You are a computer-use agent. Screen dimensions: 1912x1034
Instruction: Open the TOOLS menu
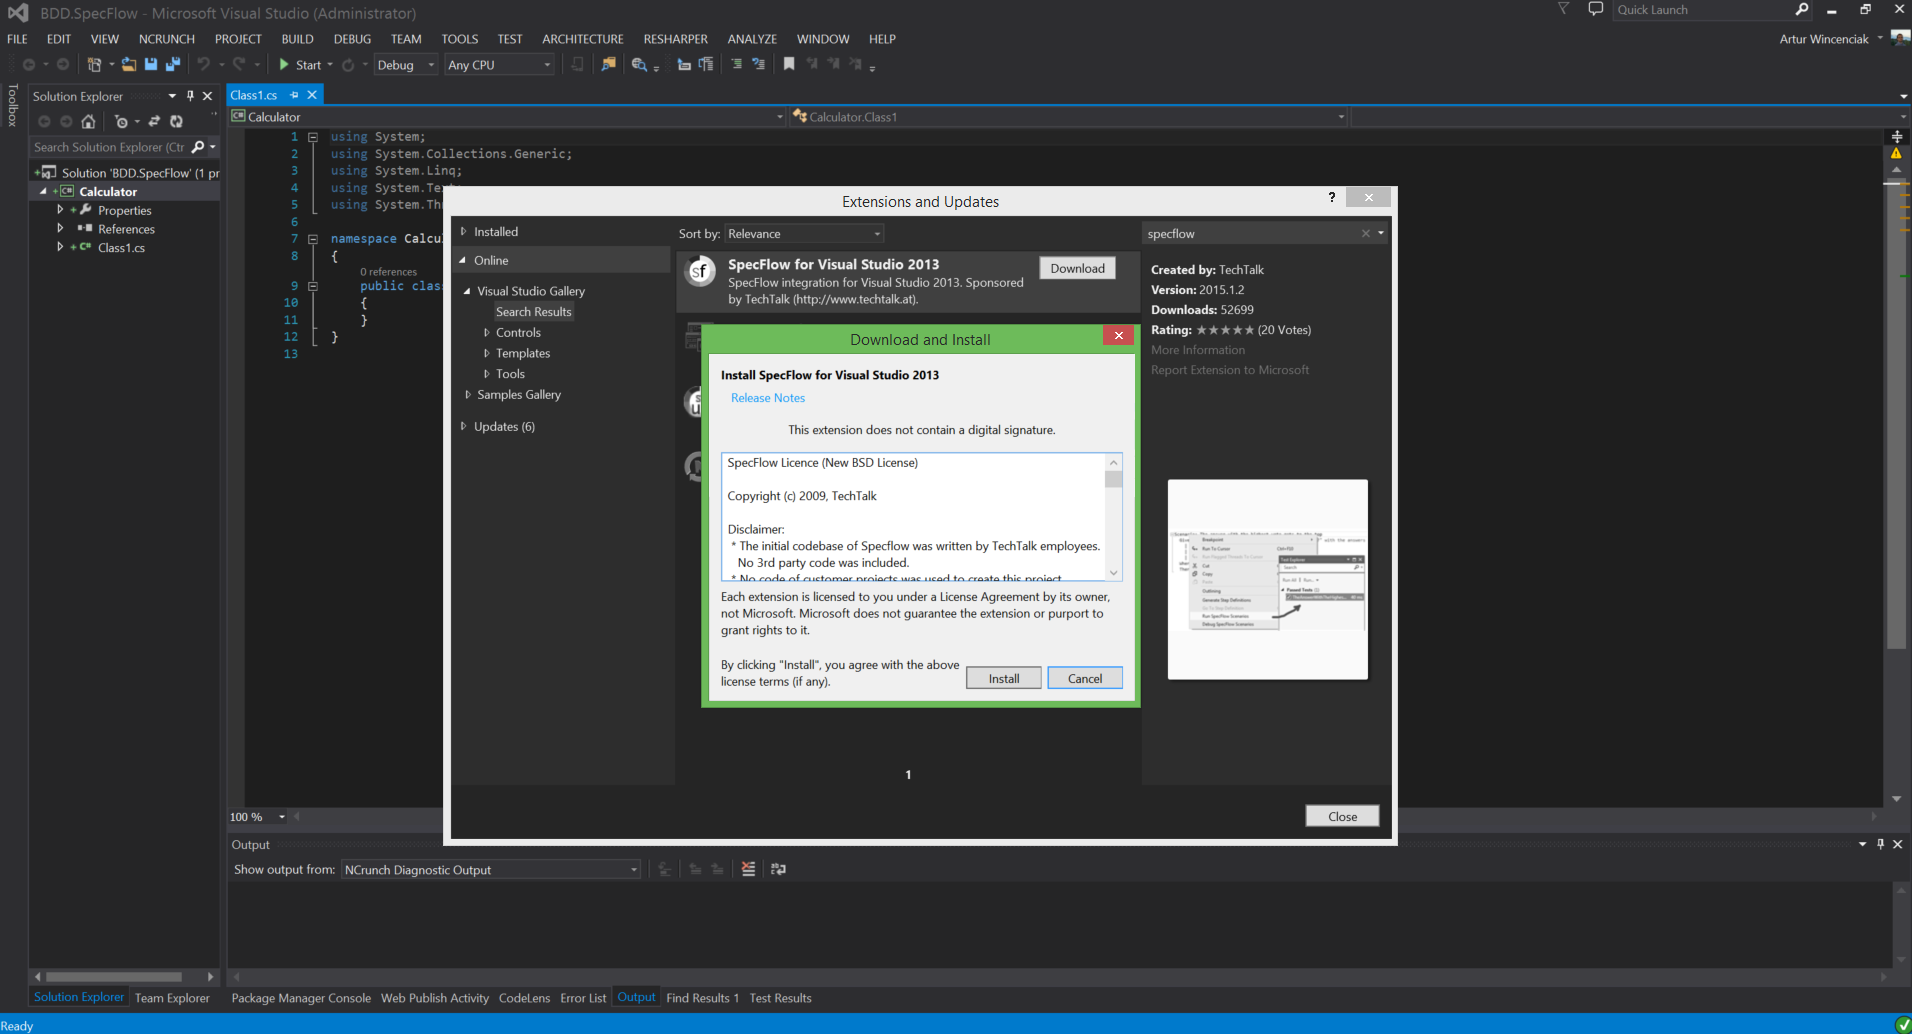459,39
